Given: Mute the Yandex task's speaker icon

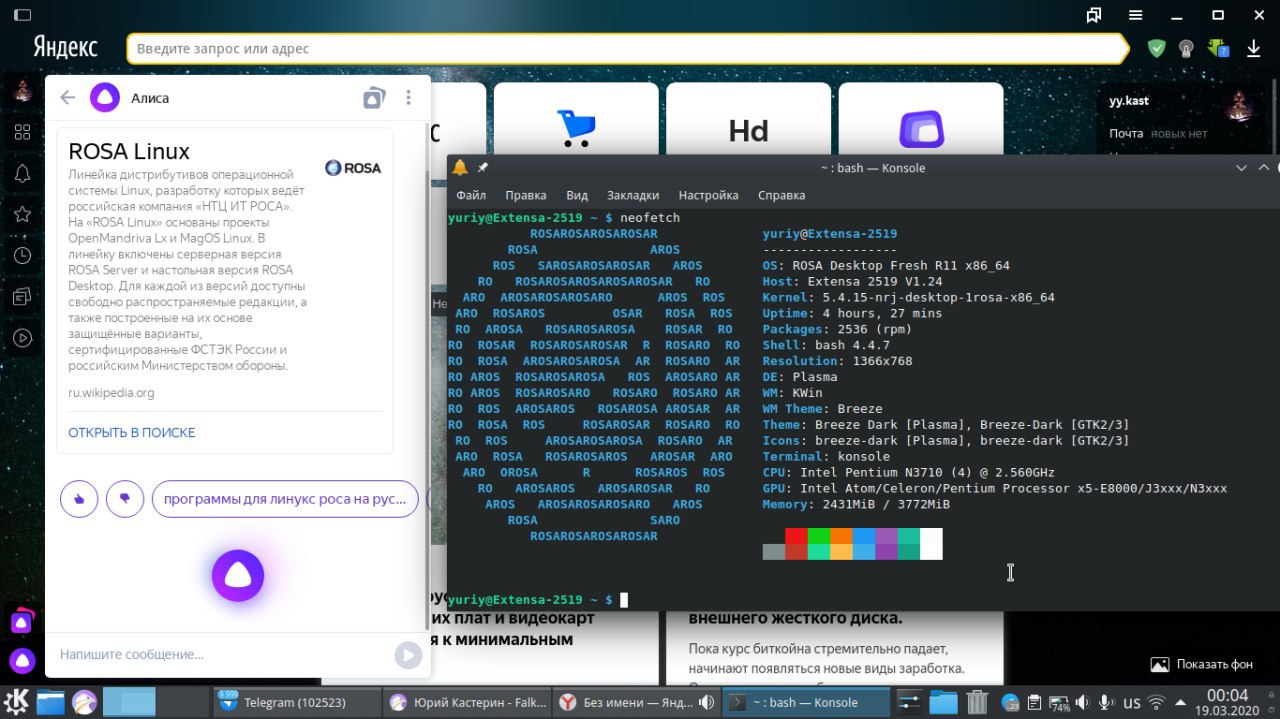Looking at the screenshot, I should coord(709,702).
